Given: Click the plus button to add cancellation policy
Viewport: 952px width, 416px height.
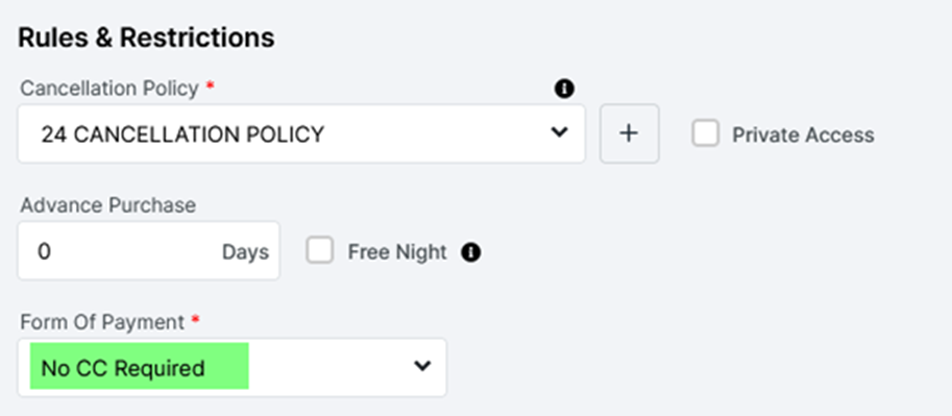Looking at the screenshot, I should click(x=629, y=133).
